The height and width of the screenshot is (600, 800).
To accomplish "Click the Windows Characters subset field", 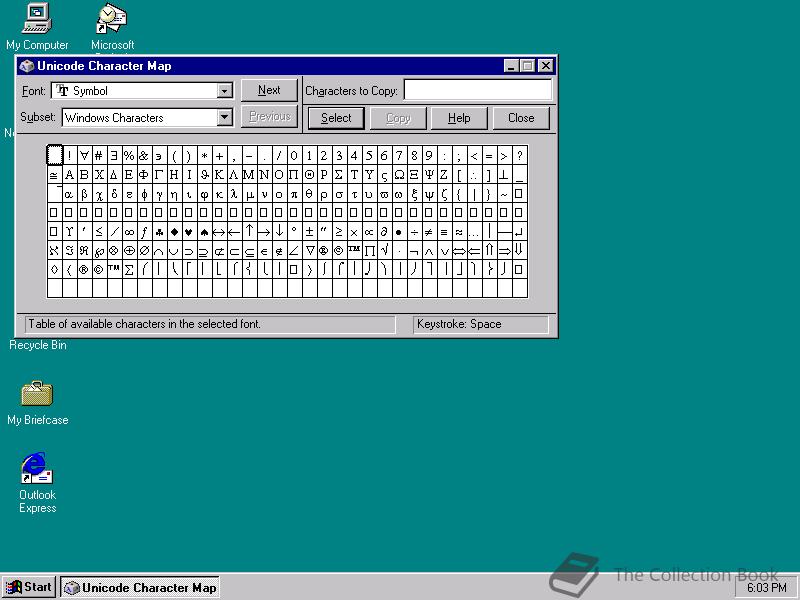I will coord(147,117).
